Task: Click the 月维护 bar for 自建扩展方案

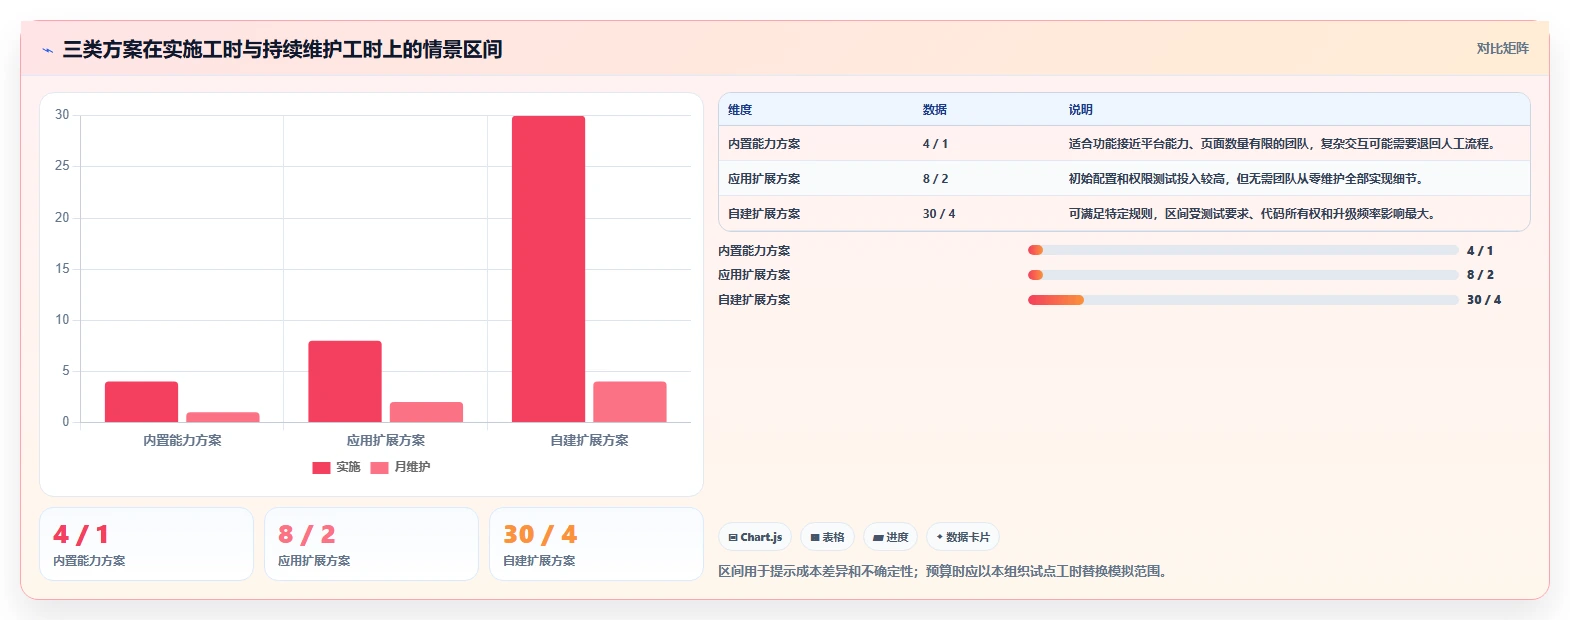Action: pyautogui.click(x=630, y=402)
